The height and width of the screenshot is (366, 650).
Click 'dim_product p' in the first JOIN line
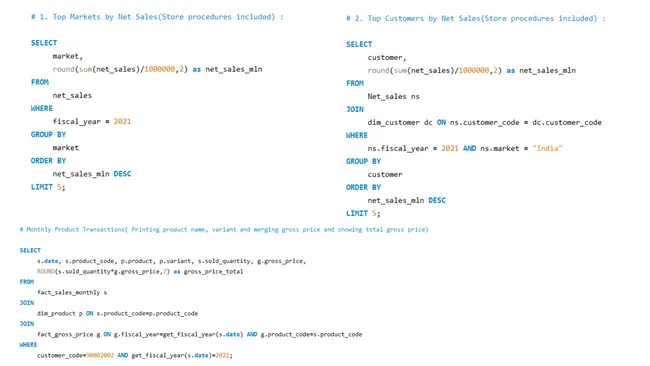click(x=59, y=313)
